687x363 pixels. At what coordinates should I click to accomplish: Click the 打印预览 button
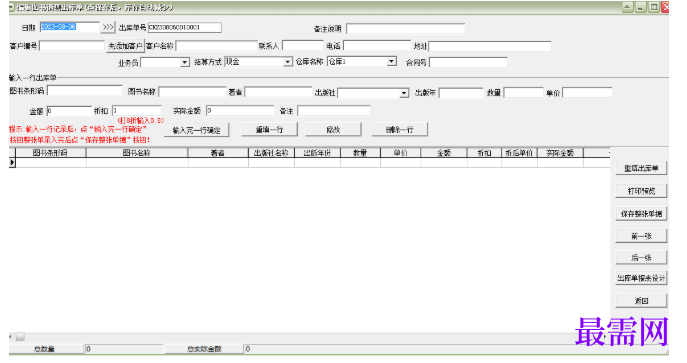pyautogui.click(x=641, y=191)
